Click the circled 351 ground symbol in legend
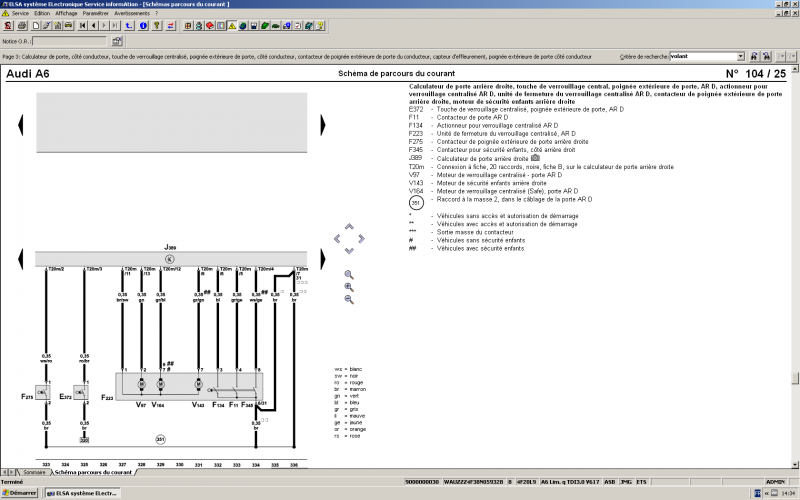The image size is (800, 500). (416, 203)
